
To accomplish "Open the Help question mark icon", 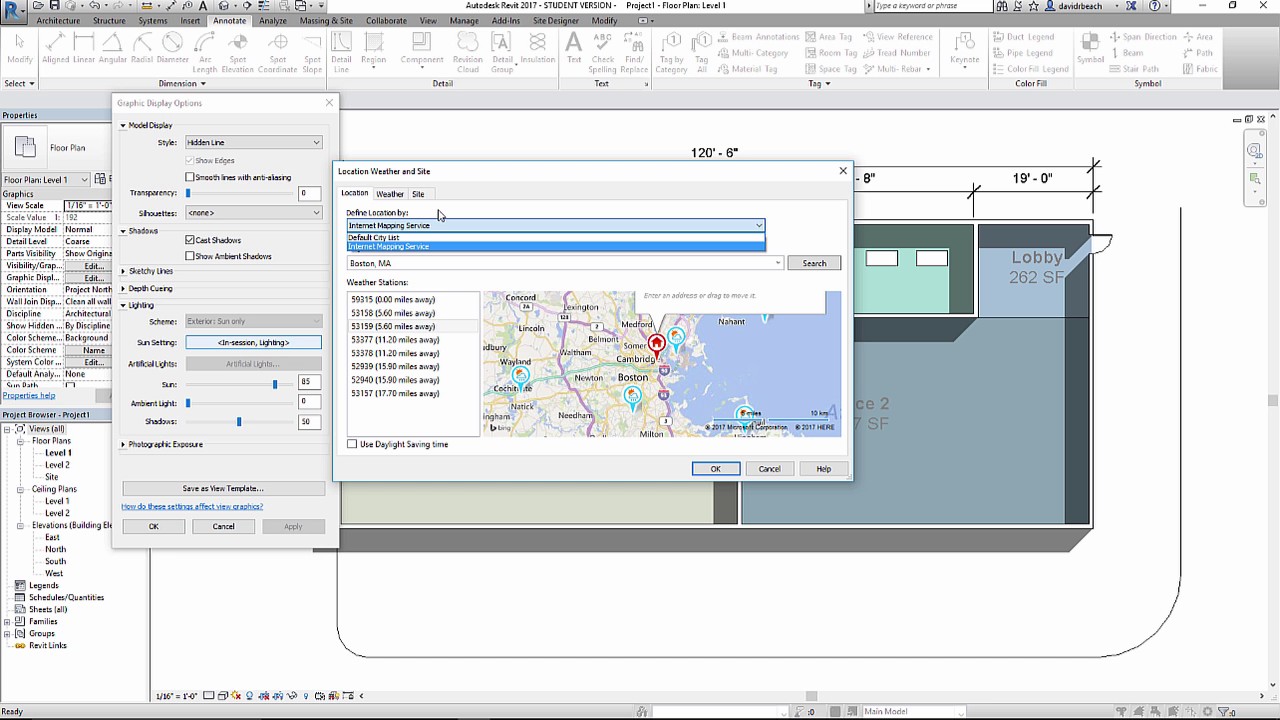I will pos(1156,6).
